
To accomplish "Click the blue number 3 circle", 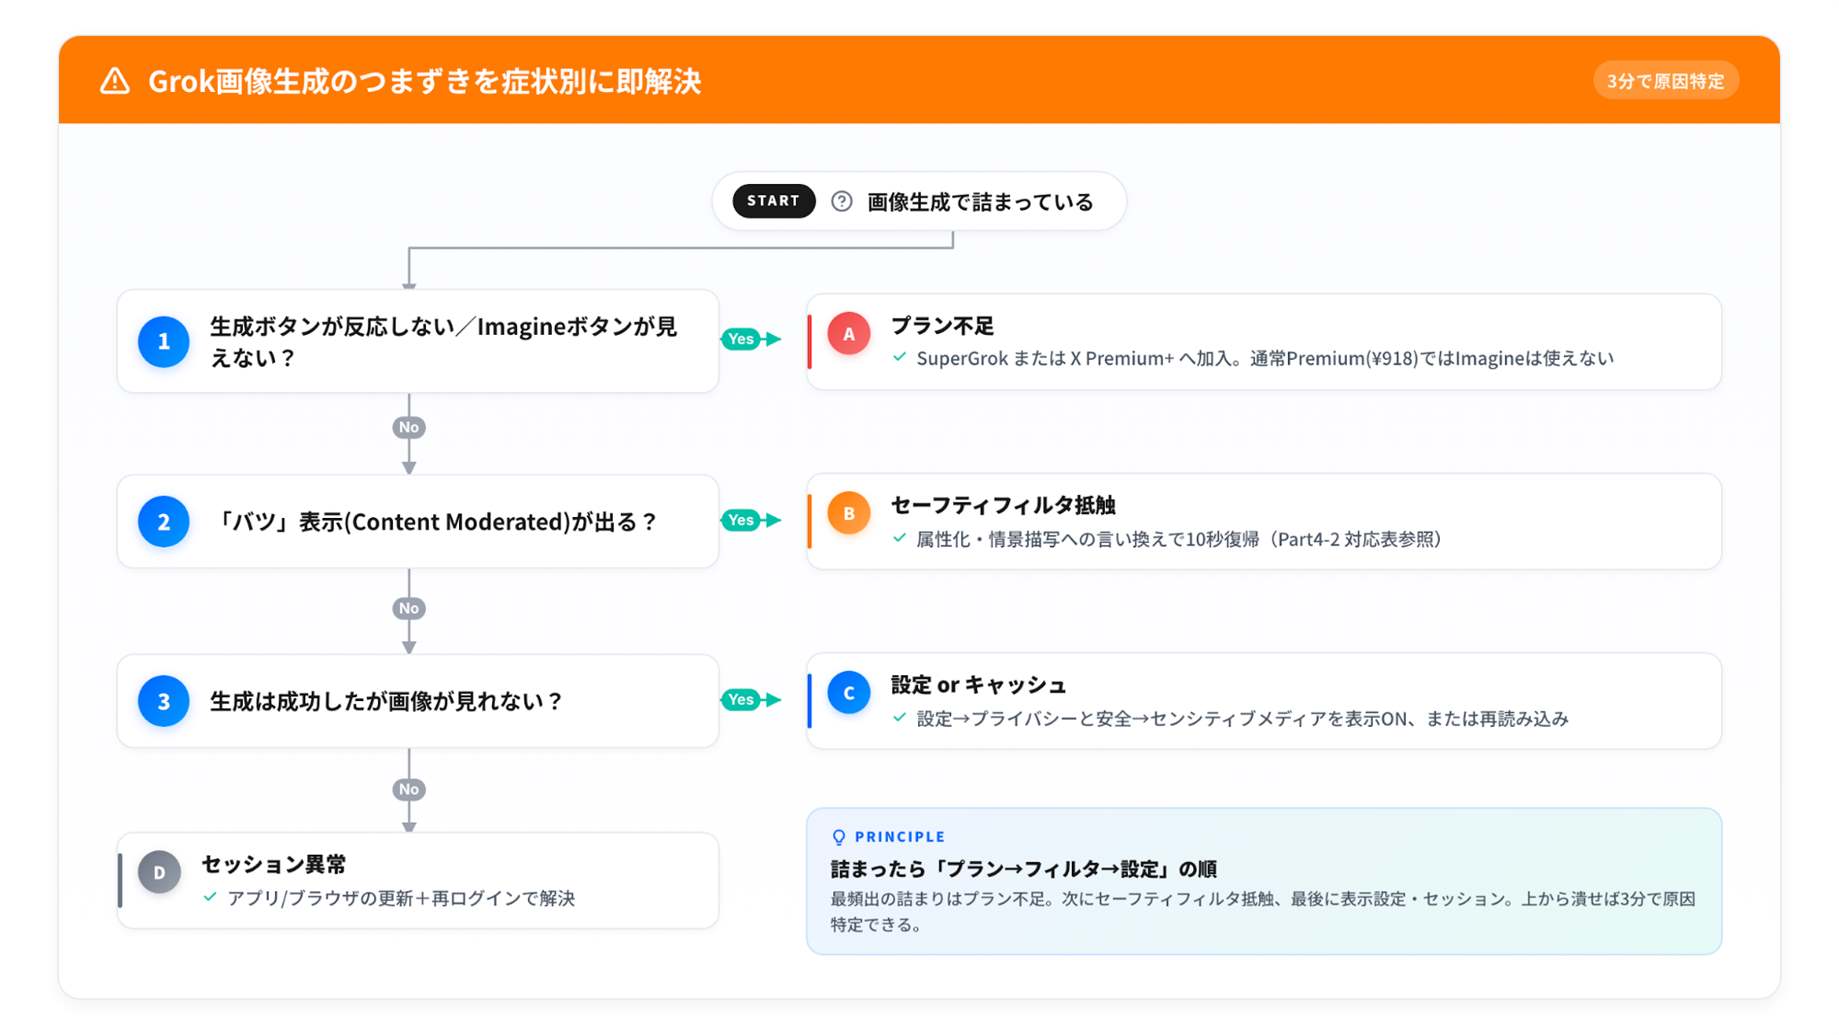I will [x=163, y=701].
